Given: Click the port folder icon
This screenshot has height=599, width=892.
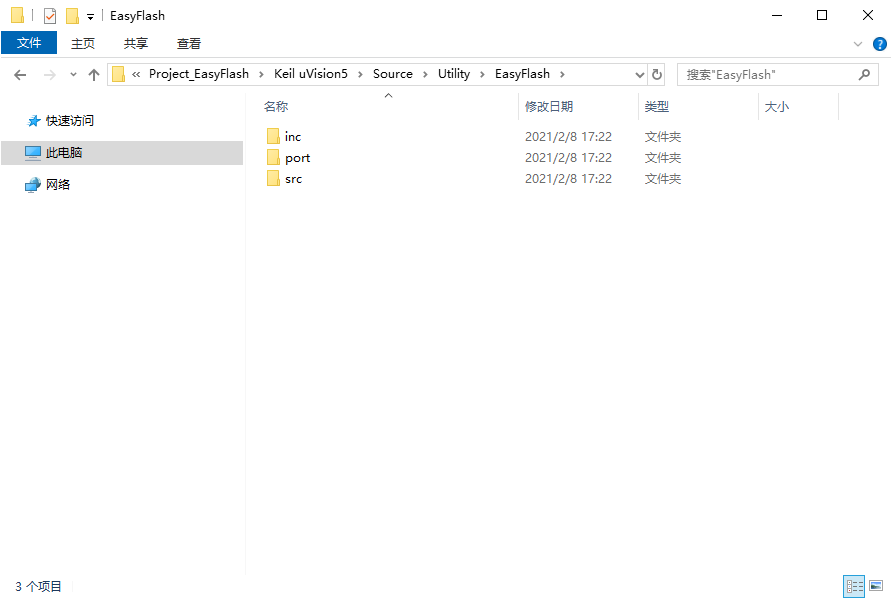Looking at the screenshot, I should coord(273,157).
